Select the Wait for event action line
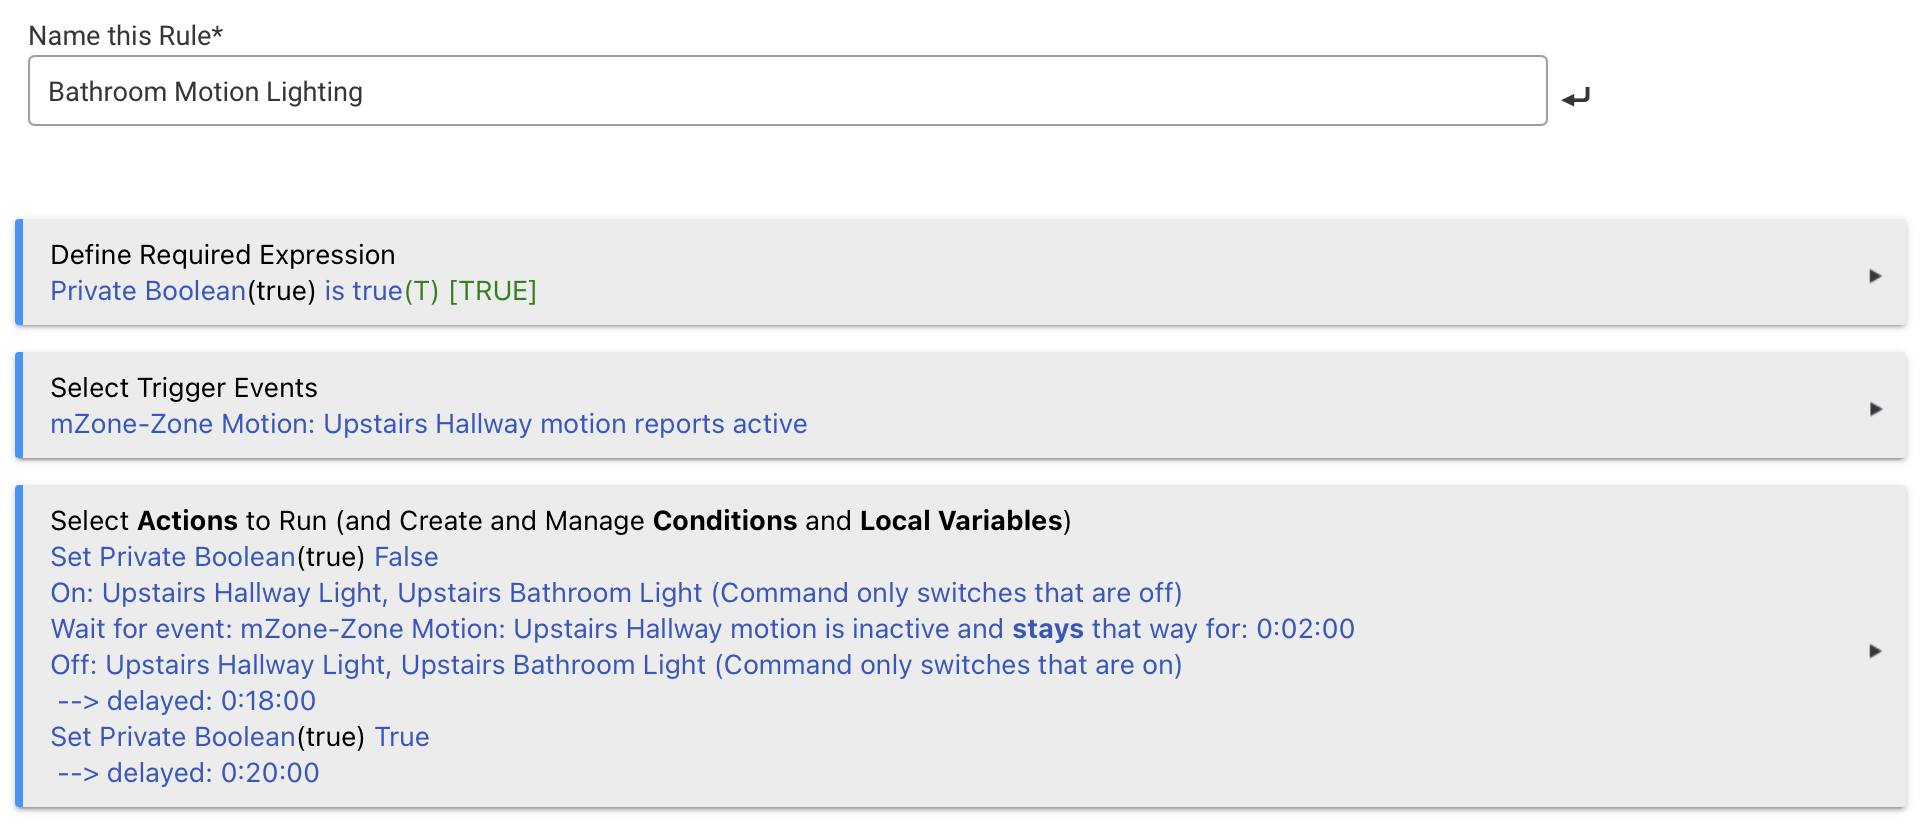 (x=703, y=629)
